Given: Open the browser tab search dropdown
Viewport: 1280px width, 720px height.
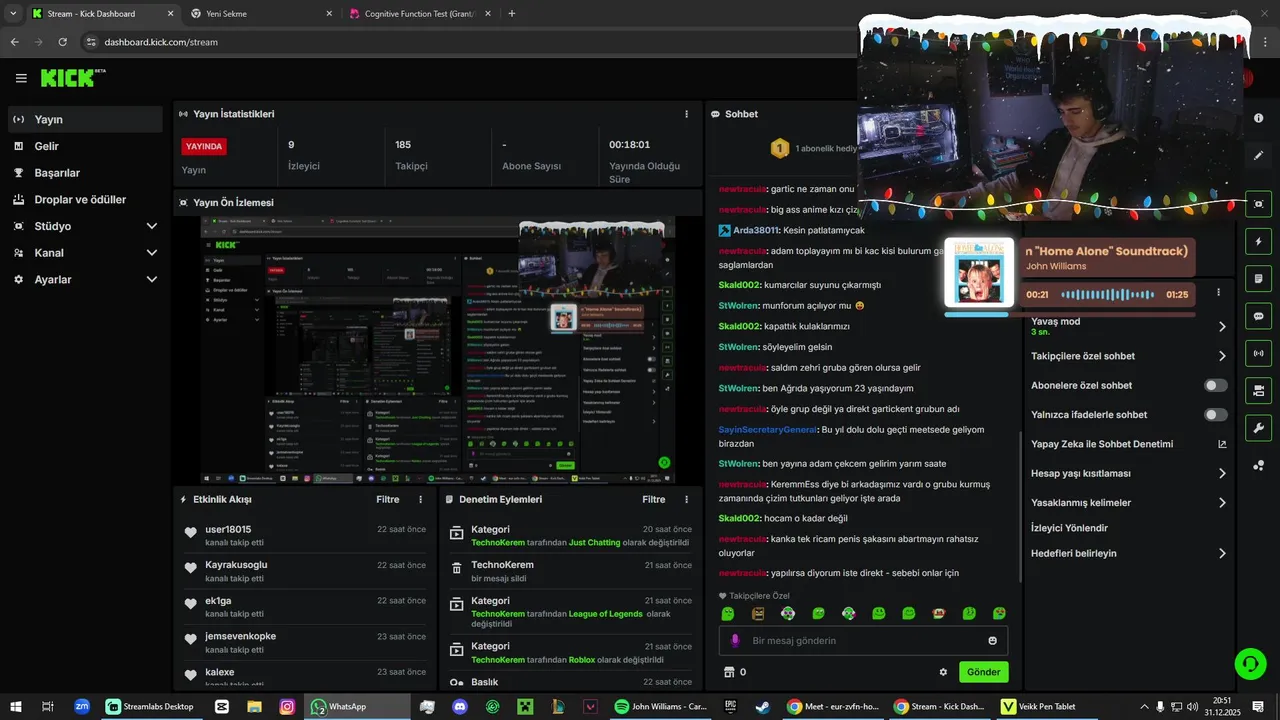Looking at the screenshot, I should point(13,14).
